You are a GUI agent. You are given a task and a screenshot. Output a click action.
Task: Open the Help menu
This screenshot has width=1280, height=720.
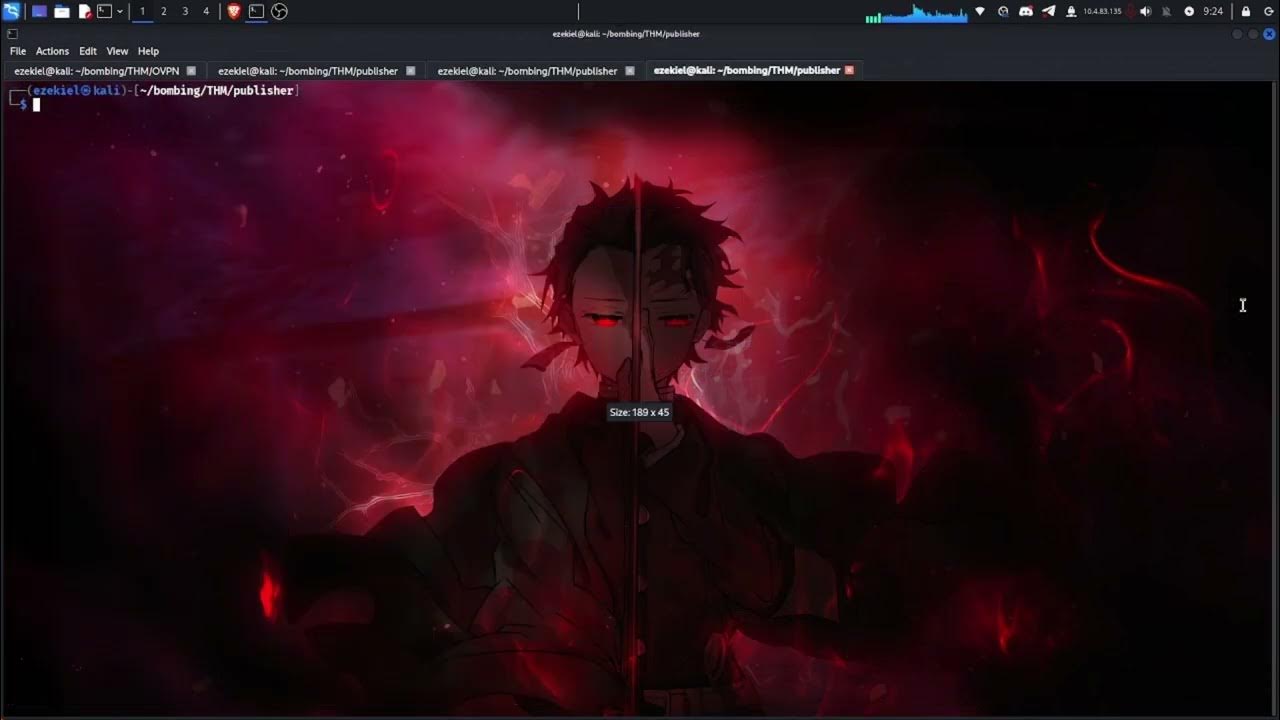tap(148, 51)
